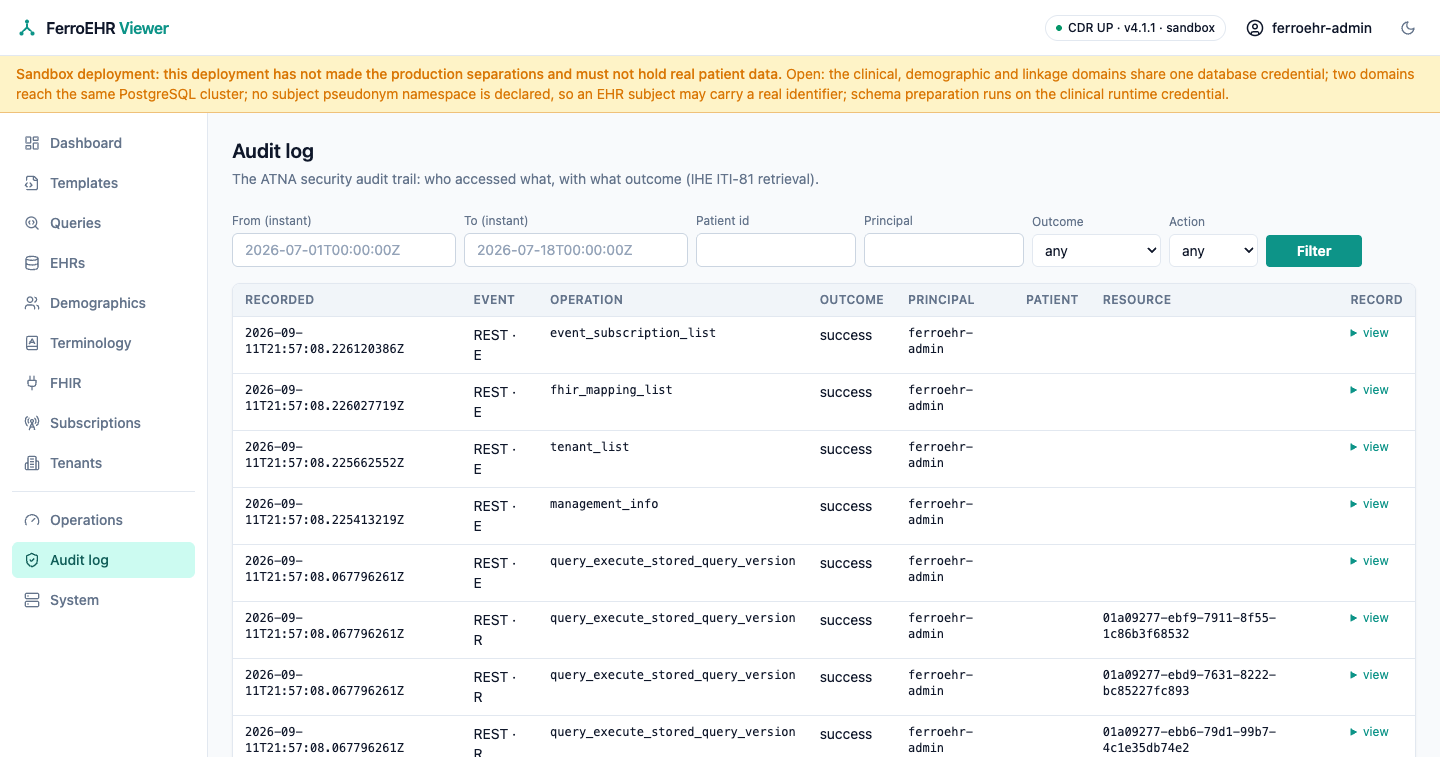Click the Templates sidebar icon
Viewport: 1440px width, 757px height.
[32, 183]
